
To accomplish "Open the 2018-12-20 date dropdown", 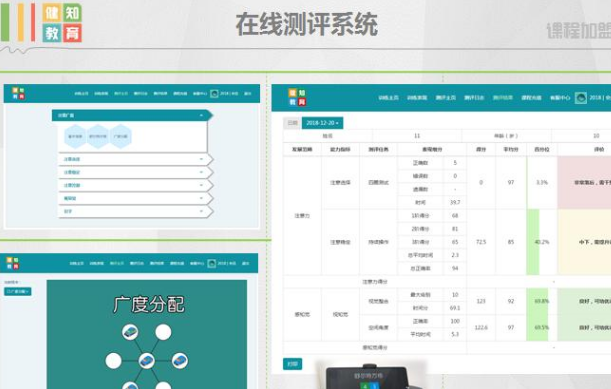I will [x=322, y=123].
